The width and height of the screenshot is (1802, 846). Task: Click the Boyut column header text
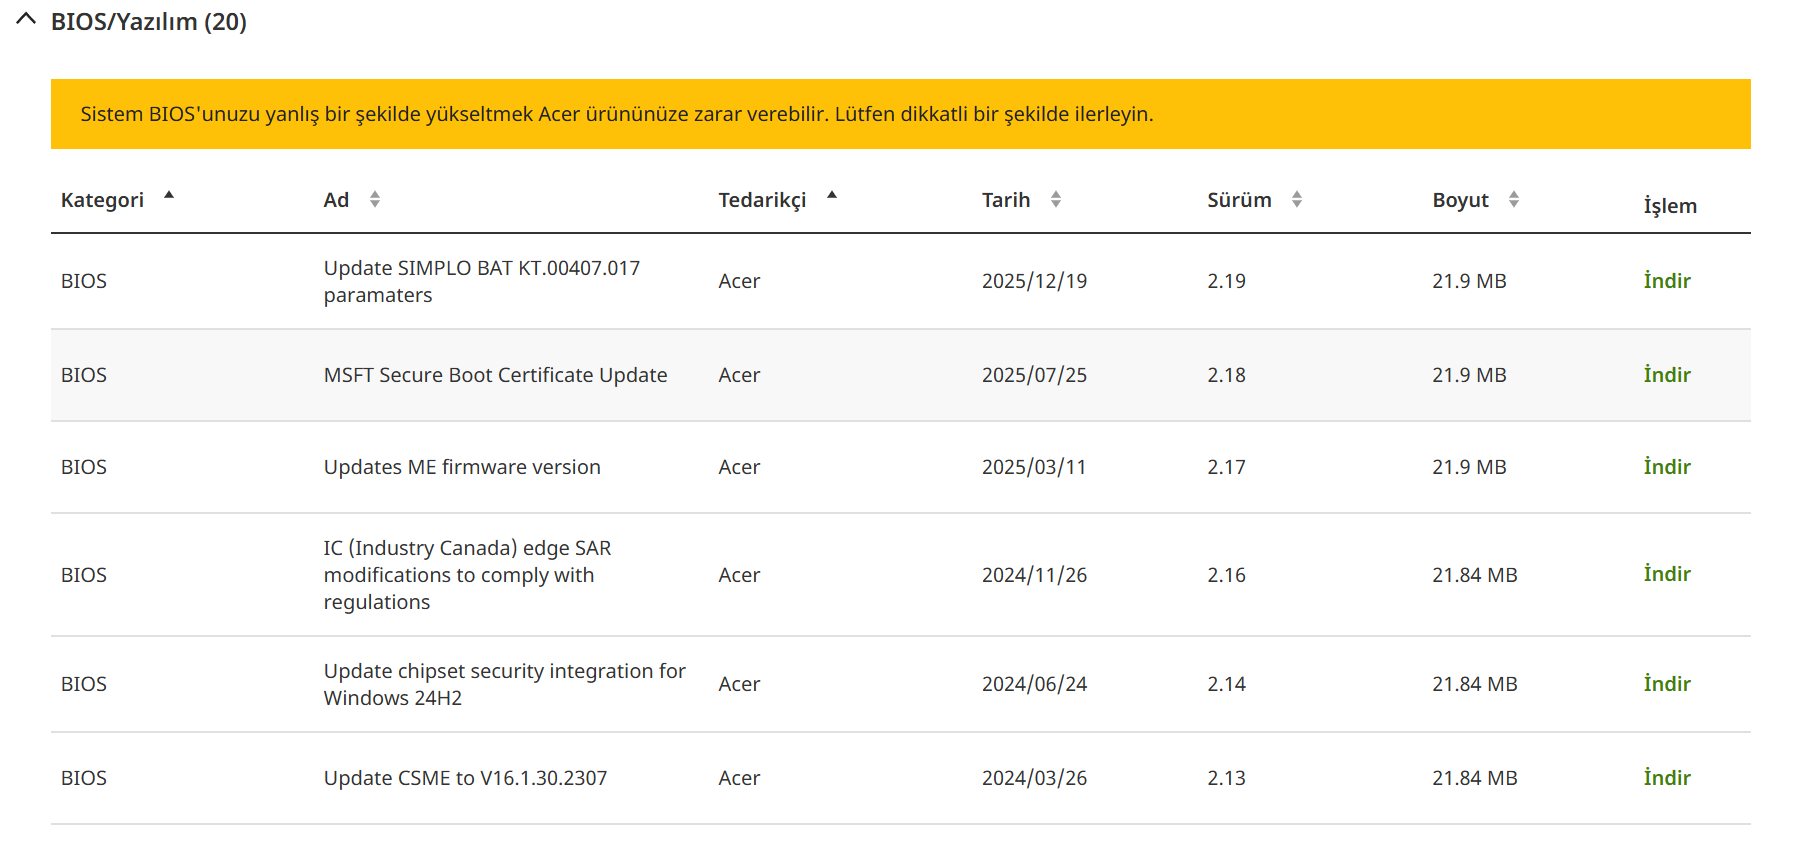pos(1461,200)
